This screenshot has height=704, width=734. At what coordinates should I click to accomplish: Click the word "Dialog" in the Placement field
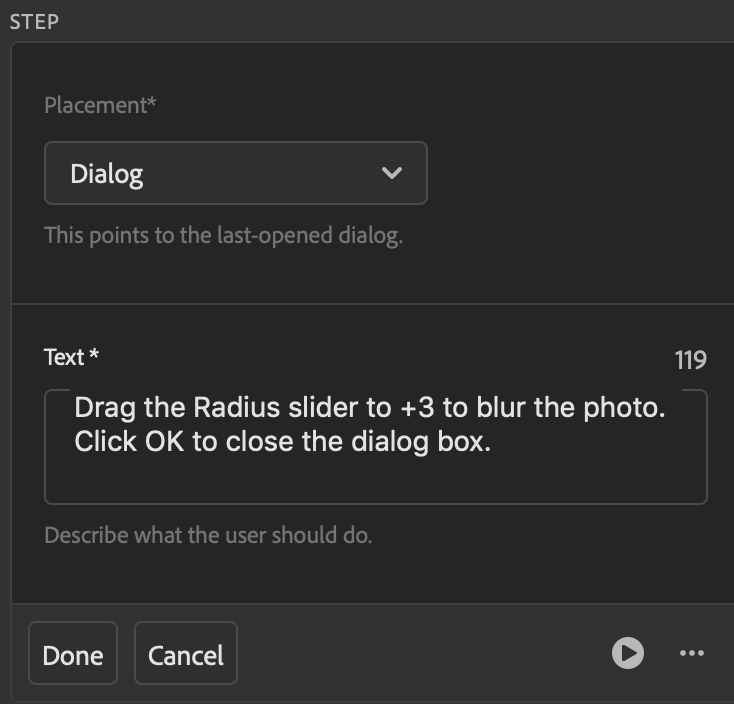pos(107,174)
